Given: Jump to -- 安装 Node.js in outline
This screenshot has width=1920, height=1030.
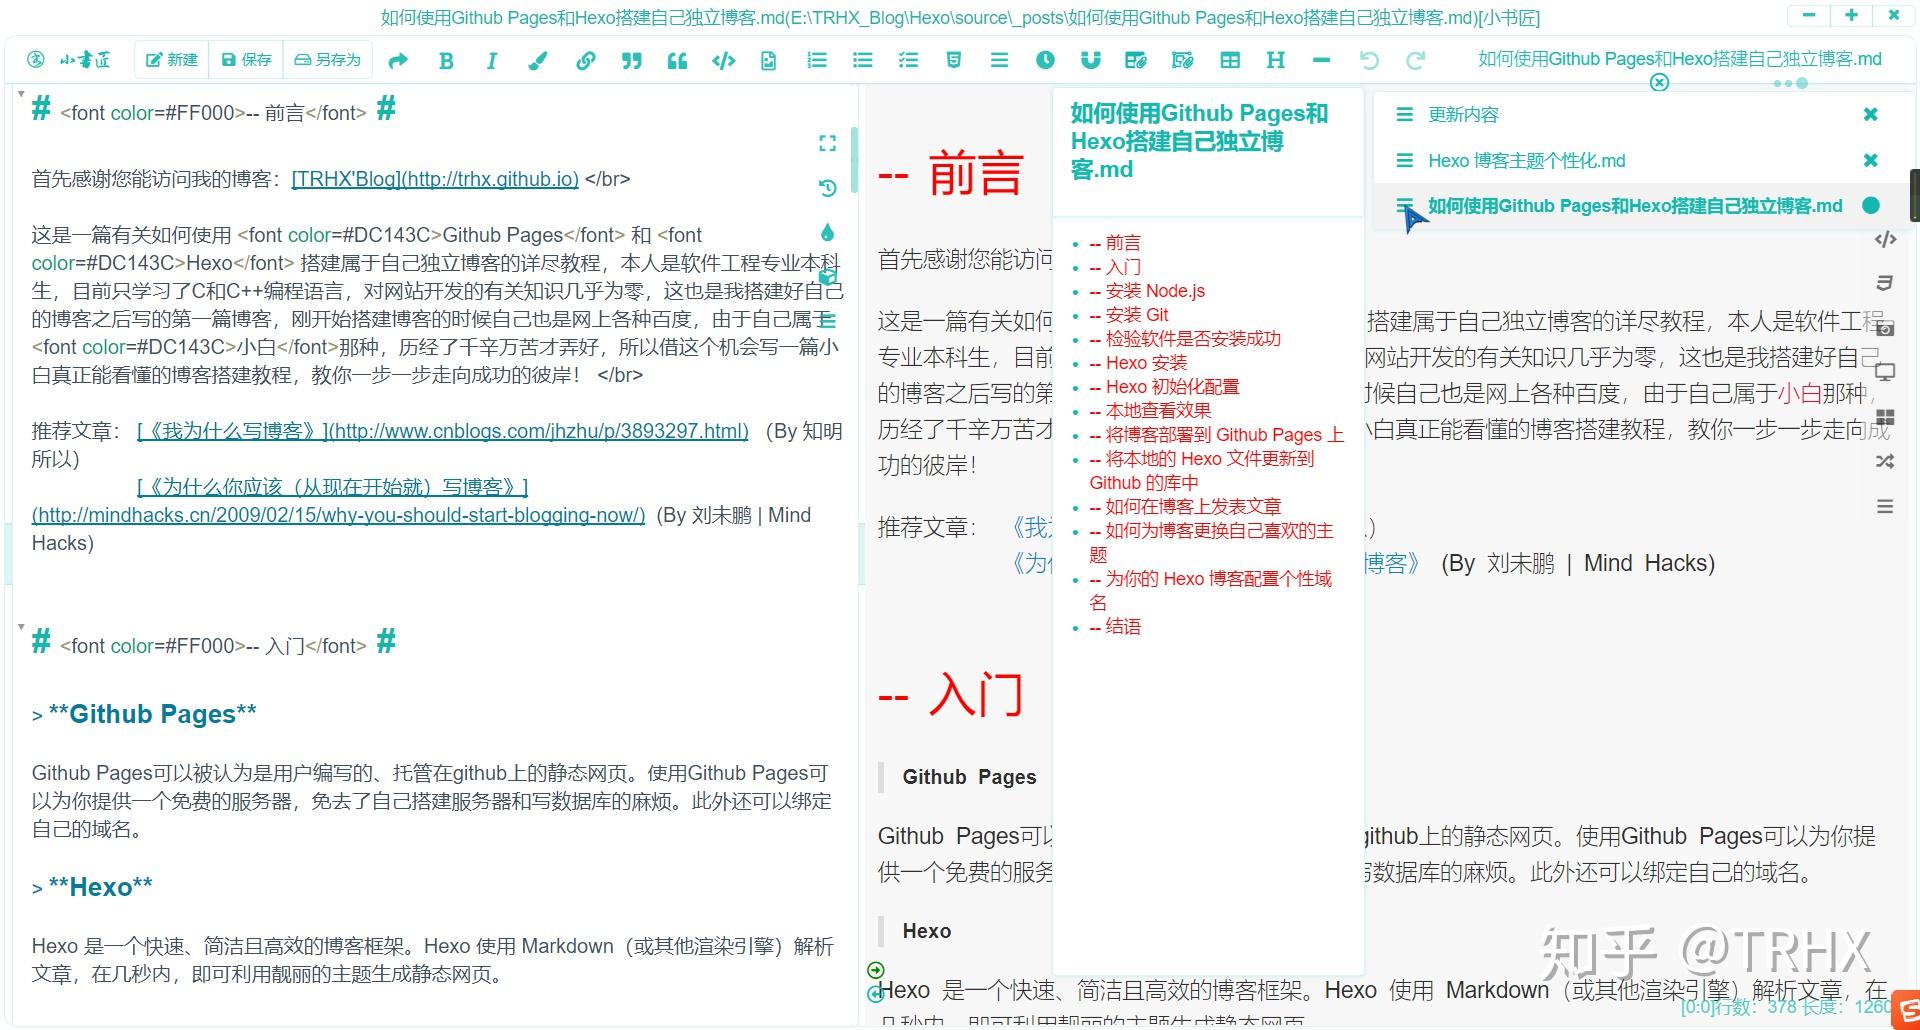Looking at the screenshot, I should click(1147, 291).
